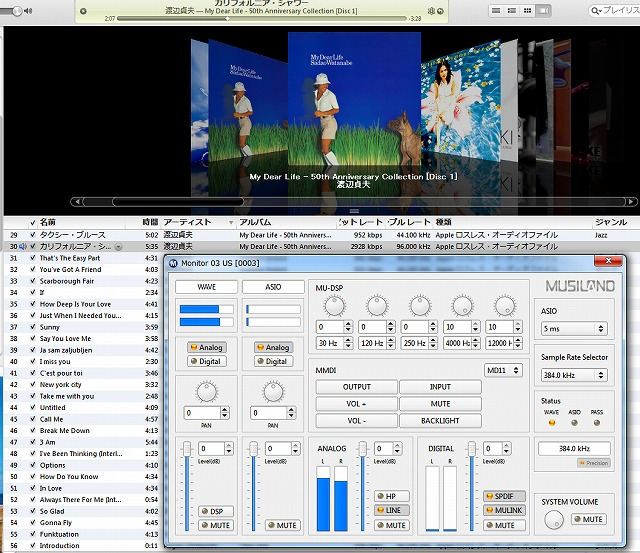Sort by the アルバム column header

[256, 222]
